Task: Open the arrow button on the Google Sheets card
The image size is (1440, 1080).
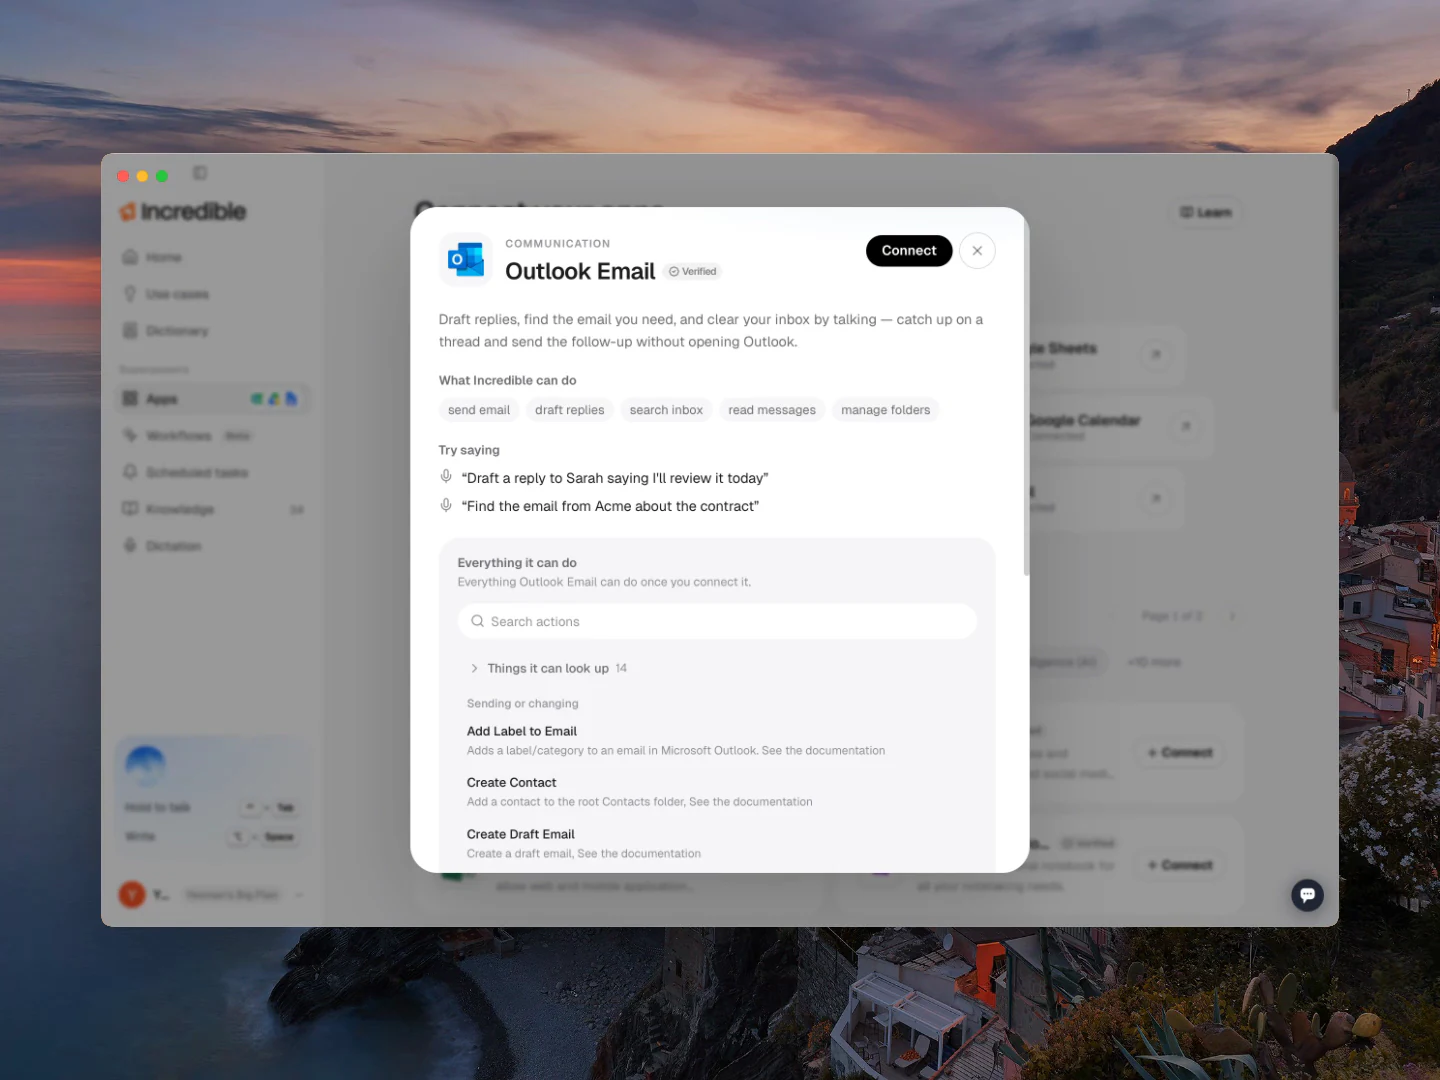Action: pyautogui.click(x=1156, y=354)
